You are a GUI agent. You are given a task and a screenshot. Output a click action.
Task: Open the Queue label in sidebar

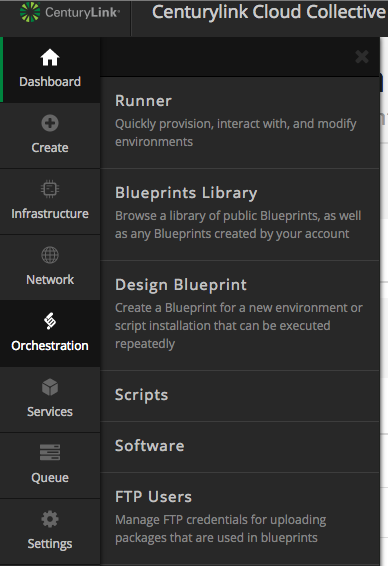pyautogui.click(x=50, y=478)
